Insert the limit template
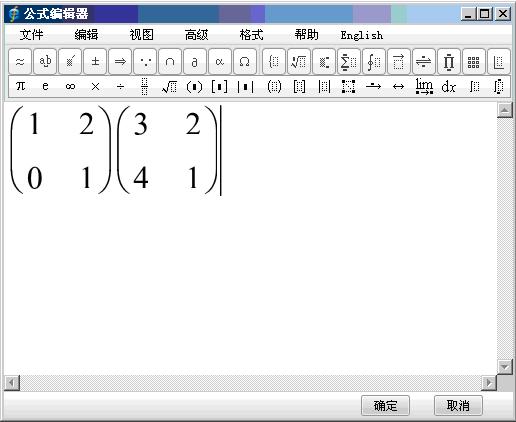The image size is (516, 422). coord(424,87)
